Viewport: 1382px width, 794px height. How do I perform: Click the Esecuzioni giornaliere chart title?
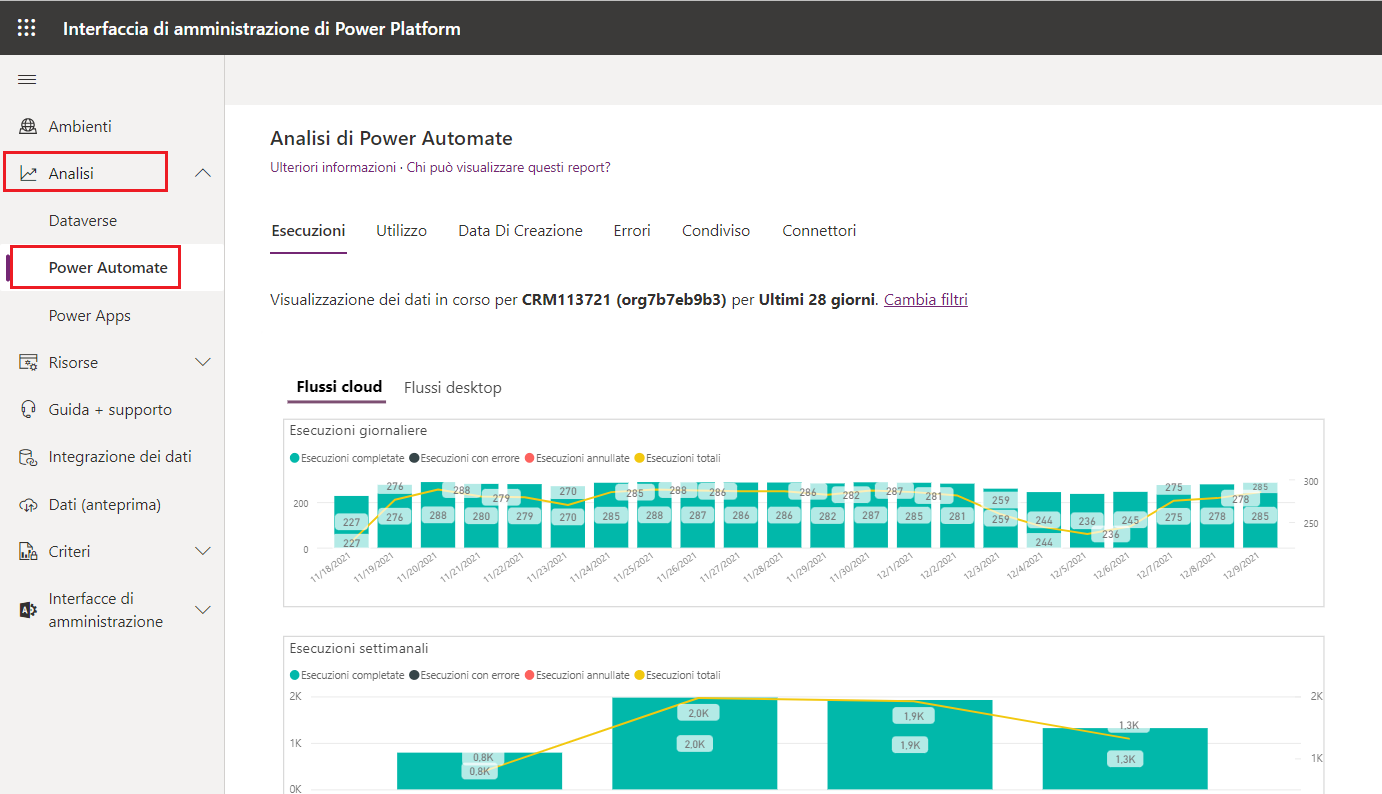(x=358, y=431)
